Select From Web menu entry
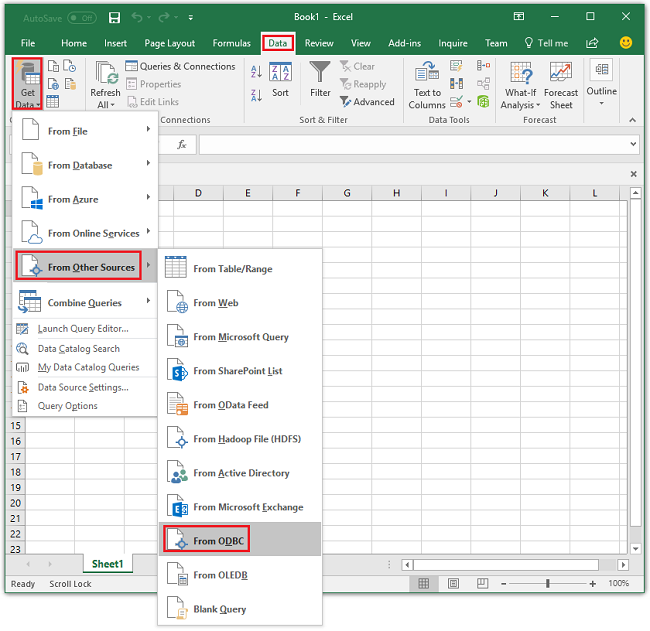Viewport: 650px width, 631px height. [215, 303]
